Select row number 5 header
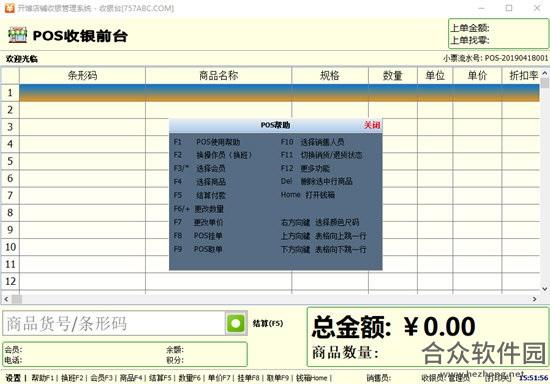Viewport: 550px width, 384px height. point(10,161)
